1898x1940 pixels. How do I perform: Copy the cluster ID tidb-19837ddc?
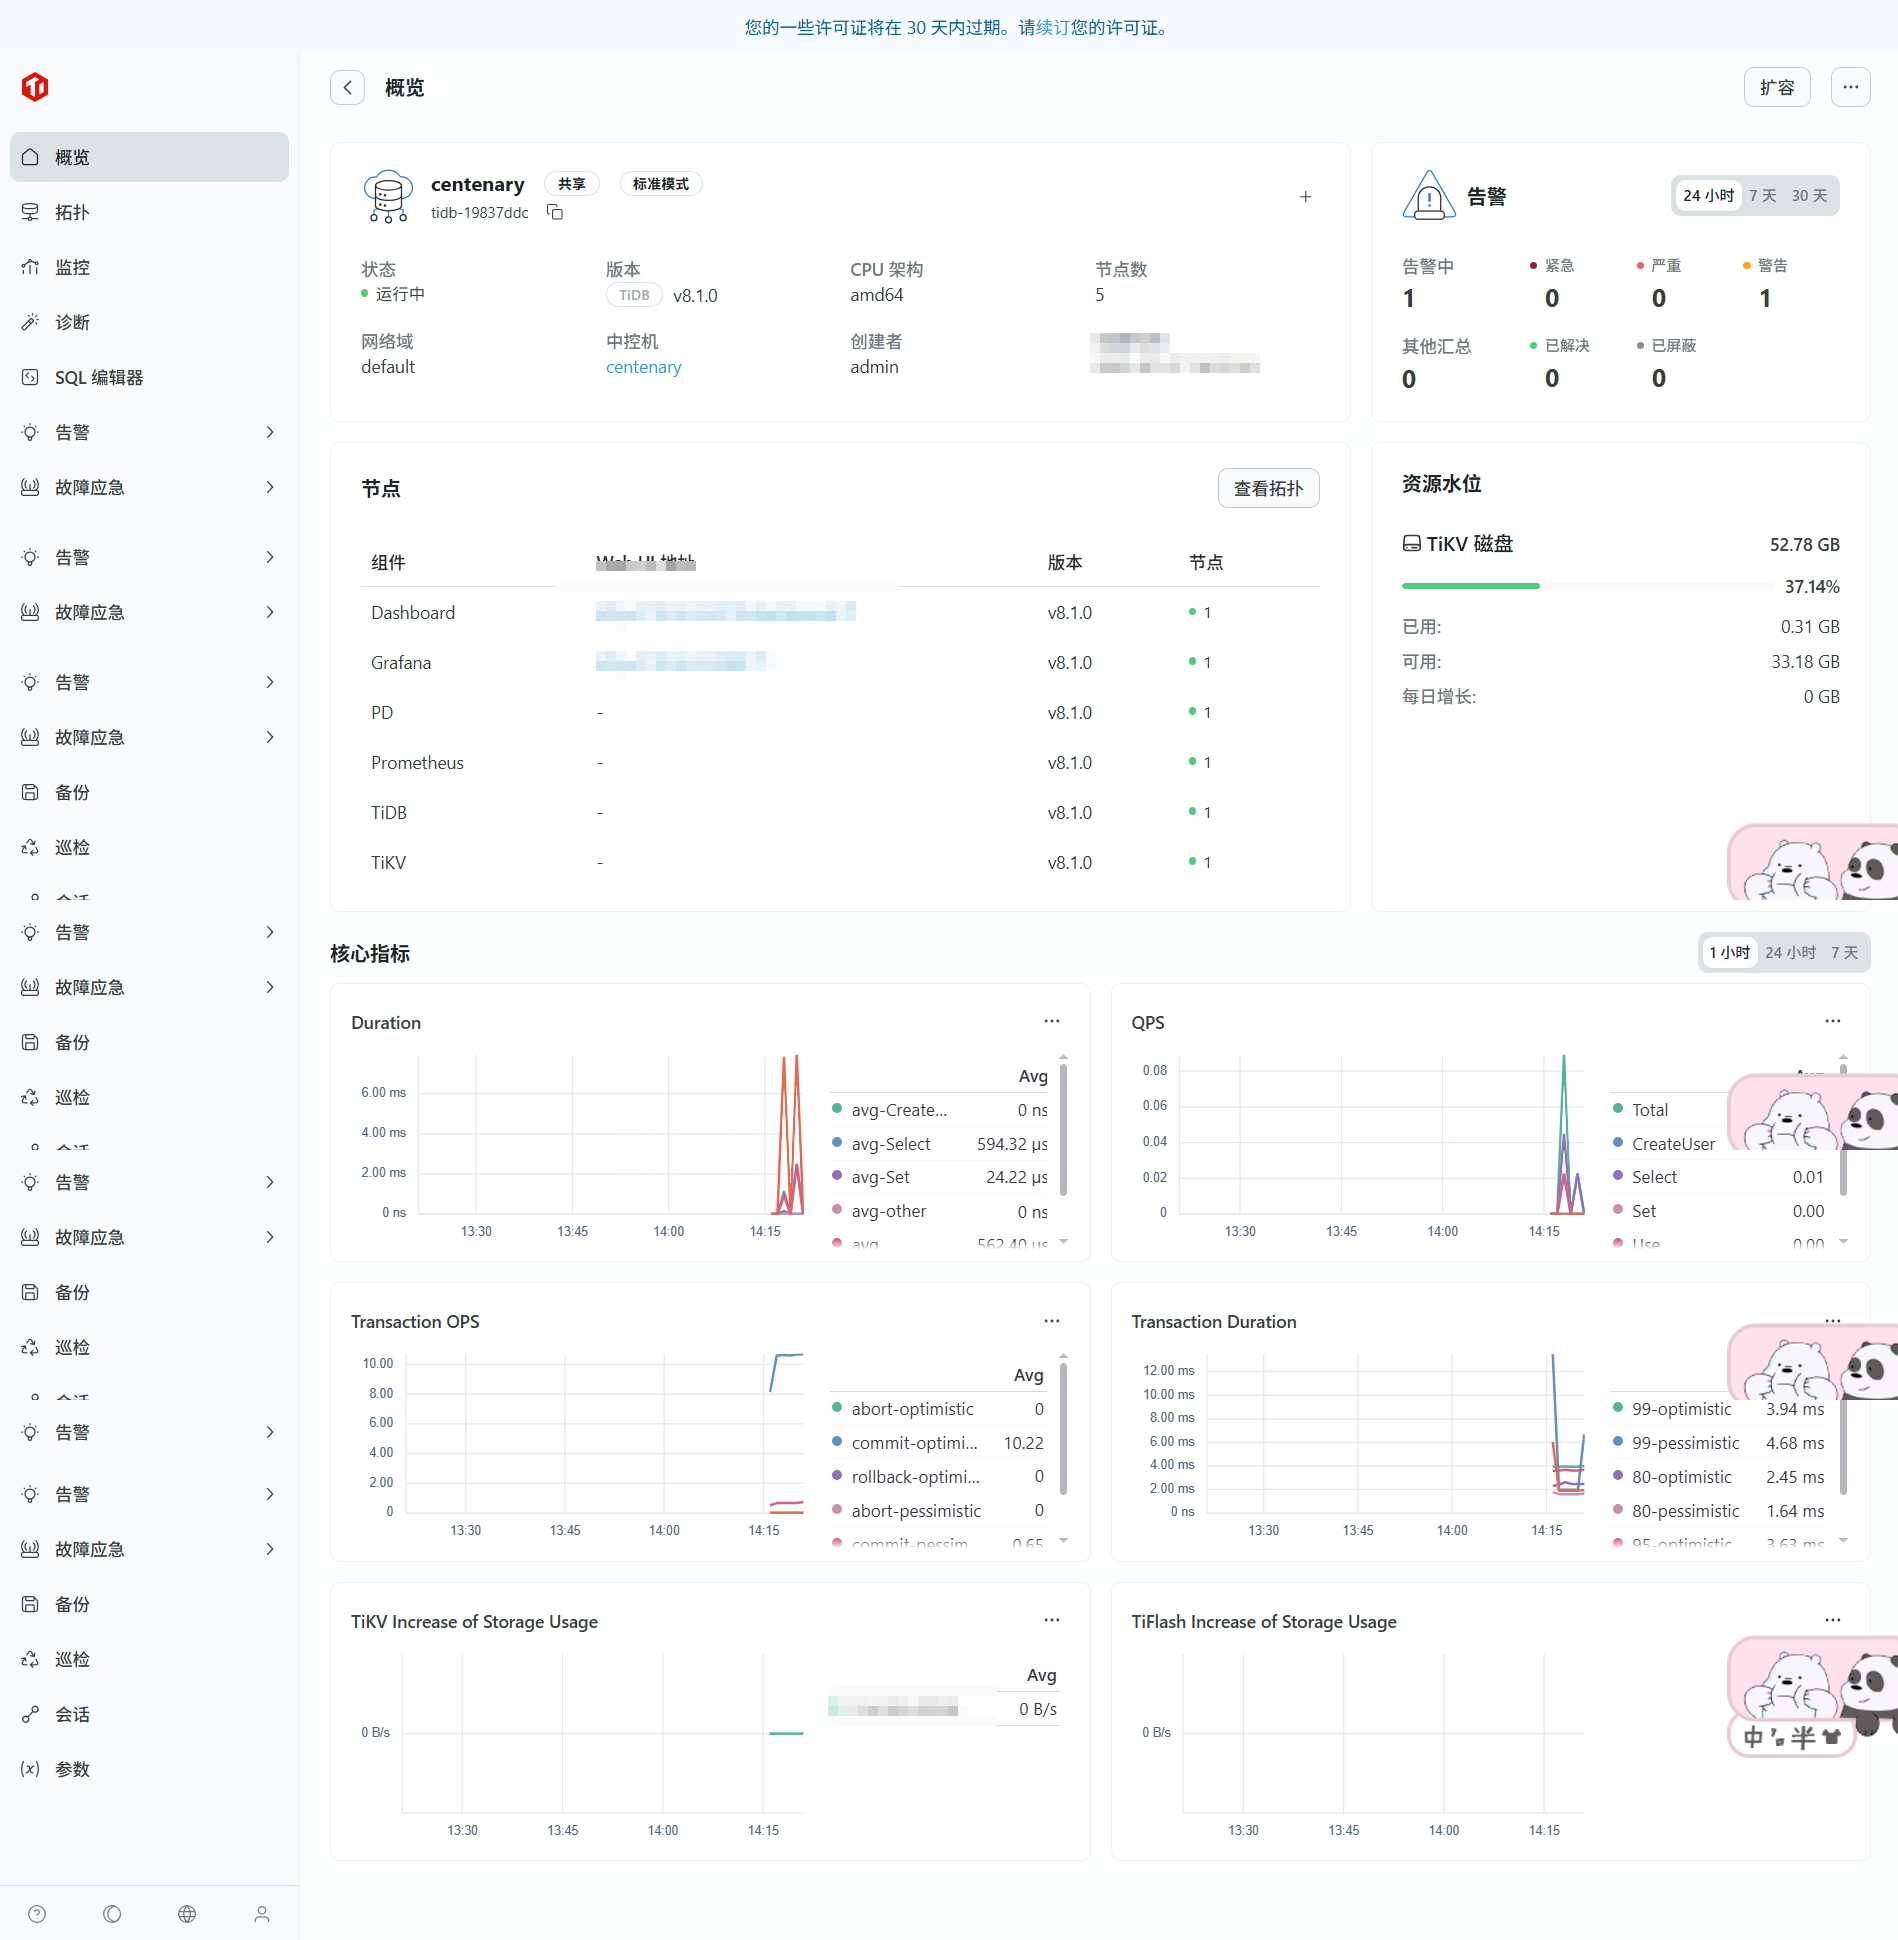(555, 212)
